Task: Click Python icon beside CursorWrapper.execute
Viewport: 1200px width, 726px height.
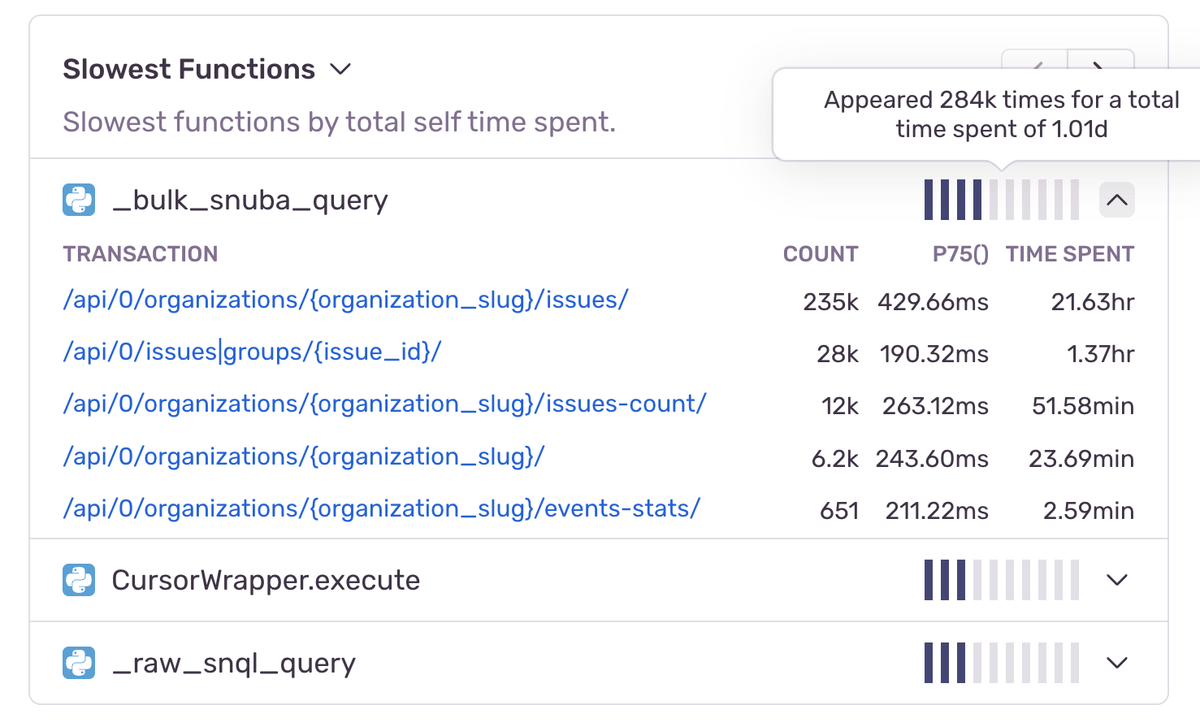Action: point(78,580)
